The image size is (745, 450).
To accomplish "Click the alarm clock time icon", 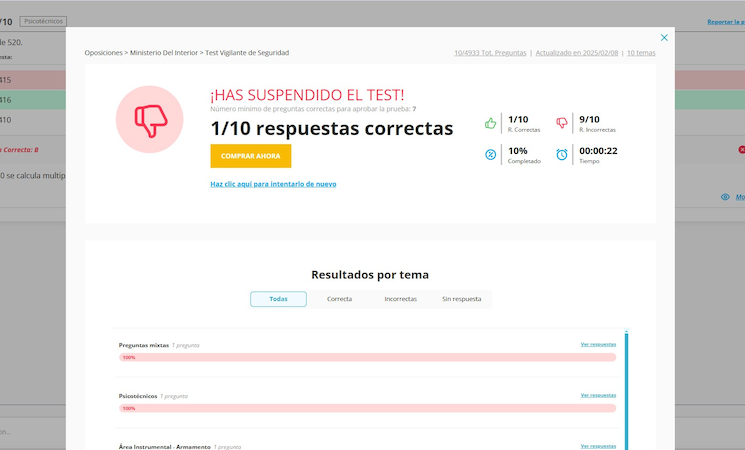I will tap(561, 154).
